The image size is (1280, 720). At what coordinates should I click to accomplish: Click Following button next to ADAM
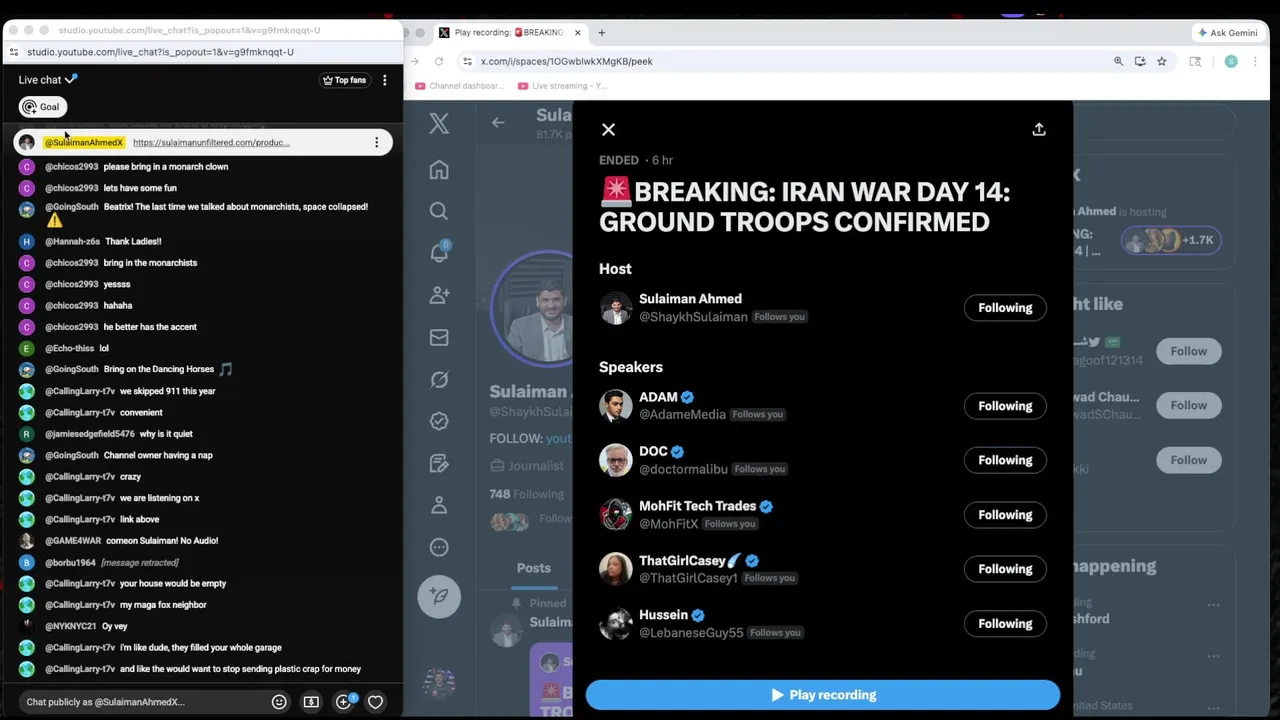pos(1005,406)
